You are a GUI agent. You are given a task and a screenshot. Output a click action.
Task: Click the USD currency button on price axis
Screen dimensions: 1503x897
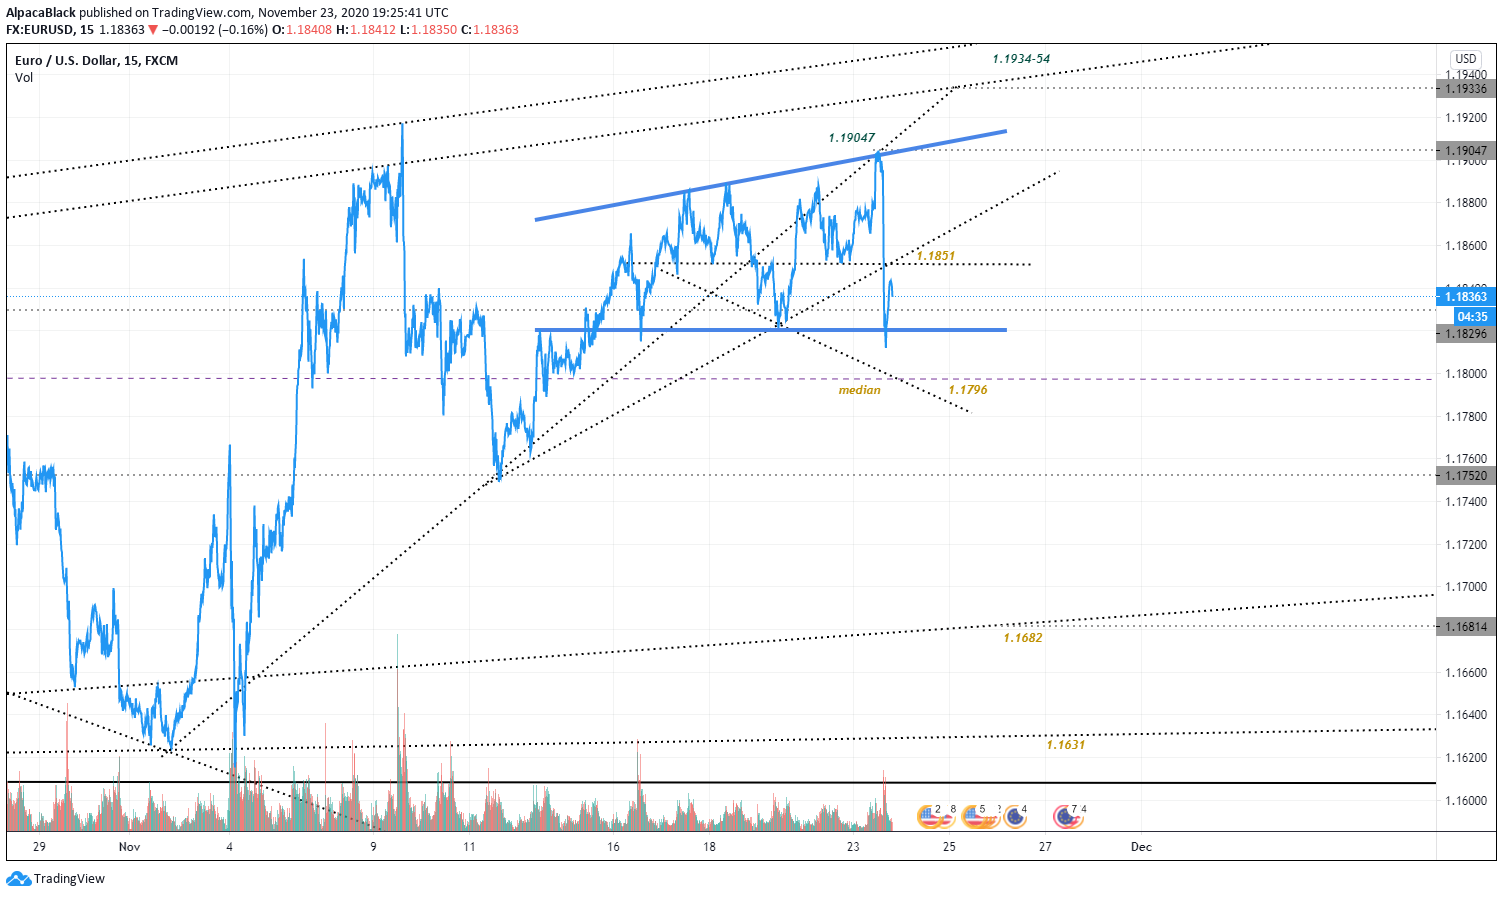[x=1465, y=59]
